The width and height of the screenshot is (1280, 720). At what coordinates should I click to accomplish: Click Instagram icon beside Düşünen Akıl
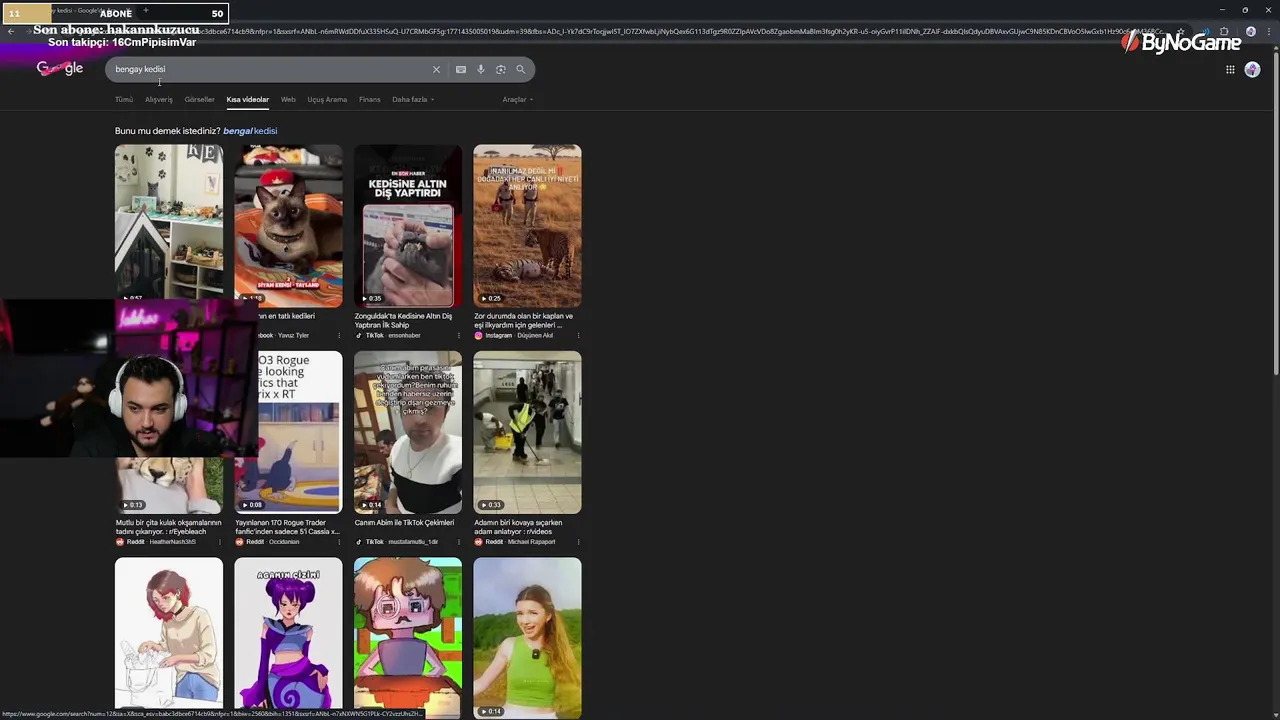click(478, 335)
